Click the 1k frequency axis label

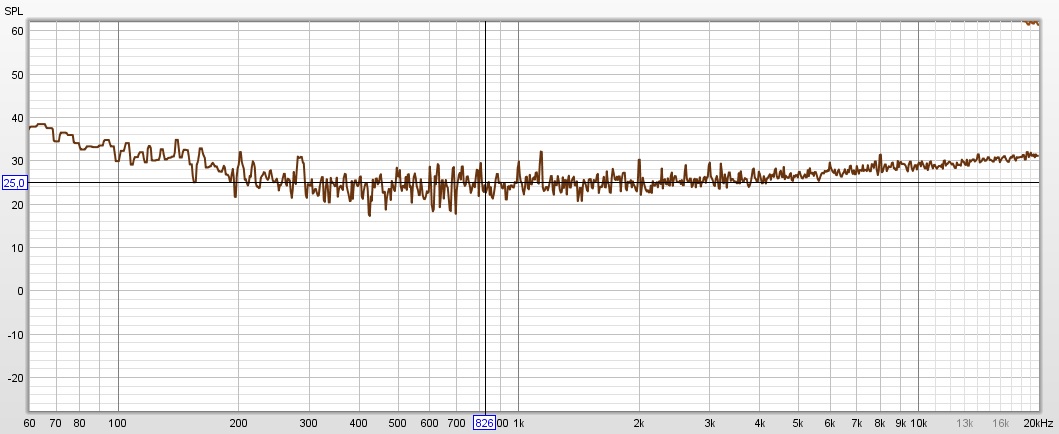[x=519, y=423]
